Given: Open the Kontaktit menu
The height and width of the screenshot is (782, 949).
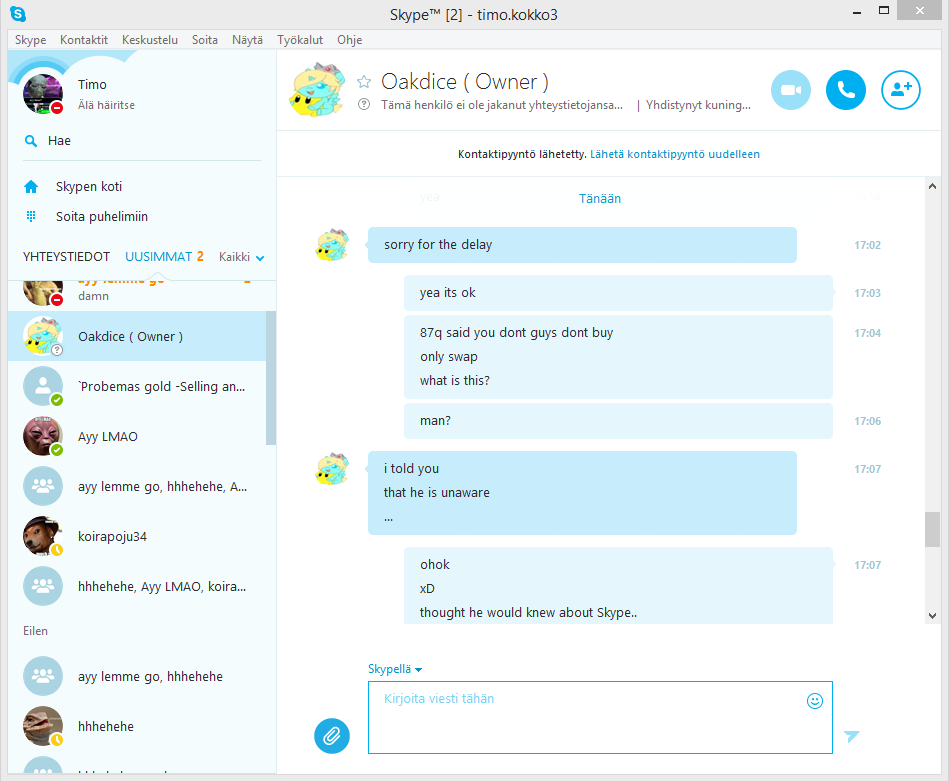Looking at the screenshot, I should 84,40.
